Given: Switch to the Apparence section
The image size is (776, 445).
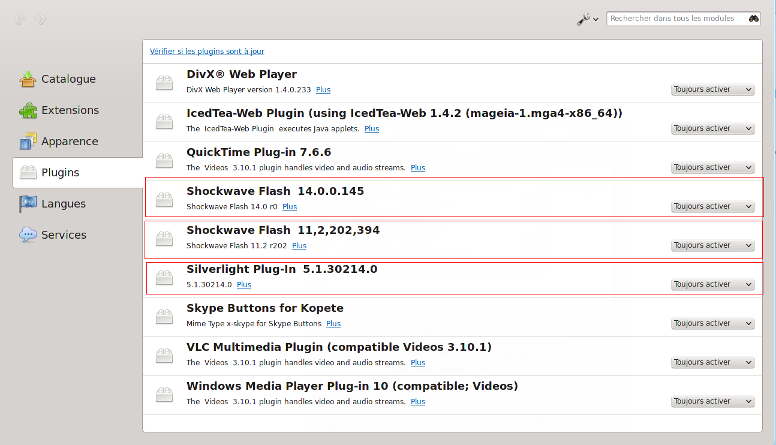Looking at the screenshot, I should [x=59, y=142].
